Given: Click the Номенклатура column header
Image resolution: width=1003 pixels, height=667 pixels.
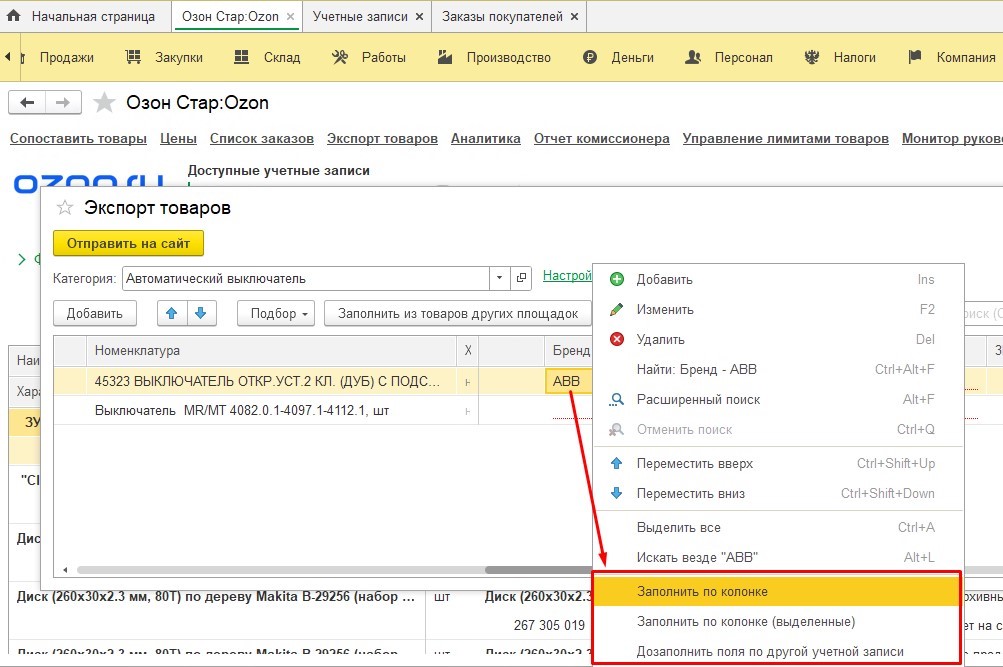Looking at the screenshot, I should [x=271, y=350].
